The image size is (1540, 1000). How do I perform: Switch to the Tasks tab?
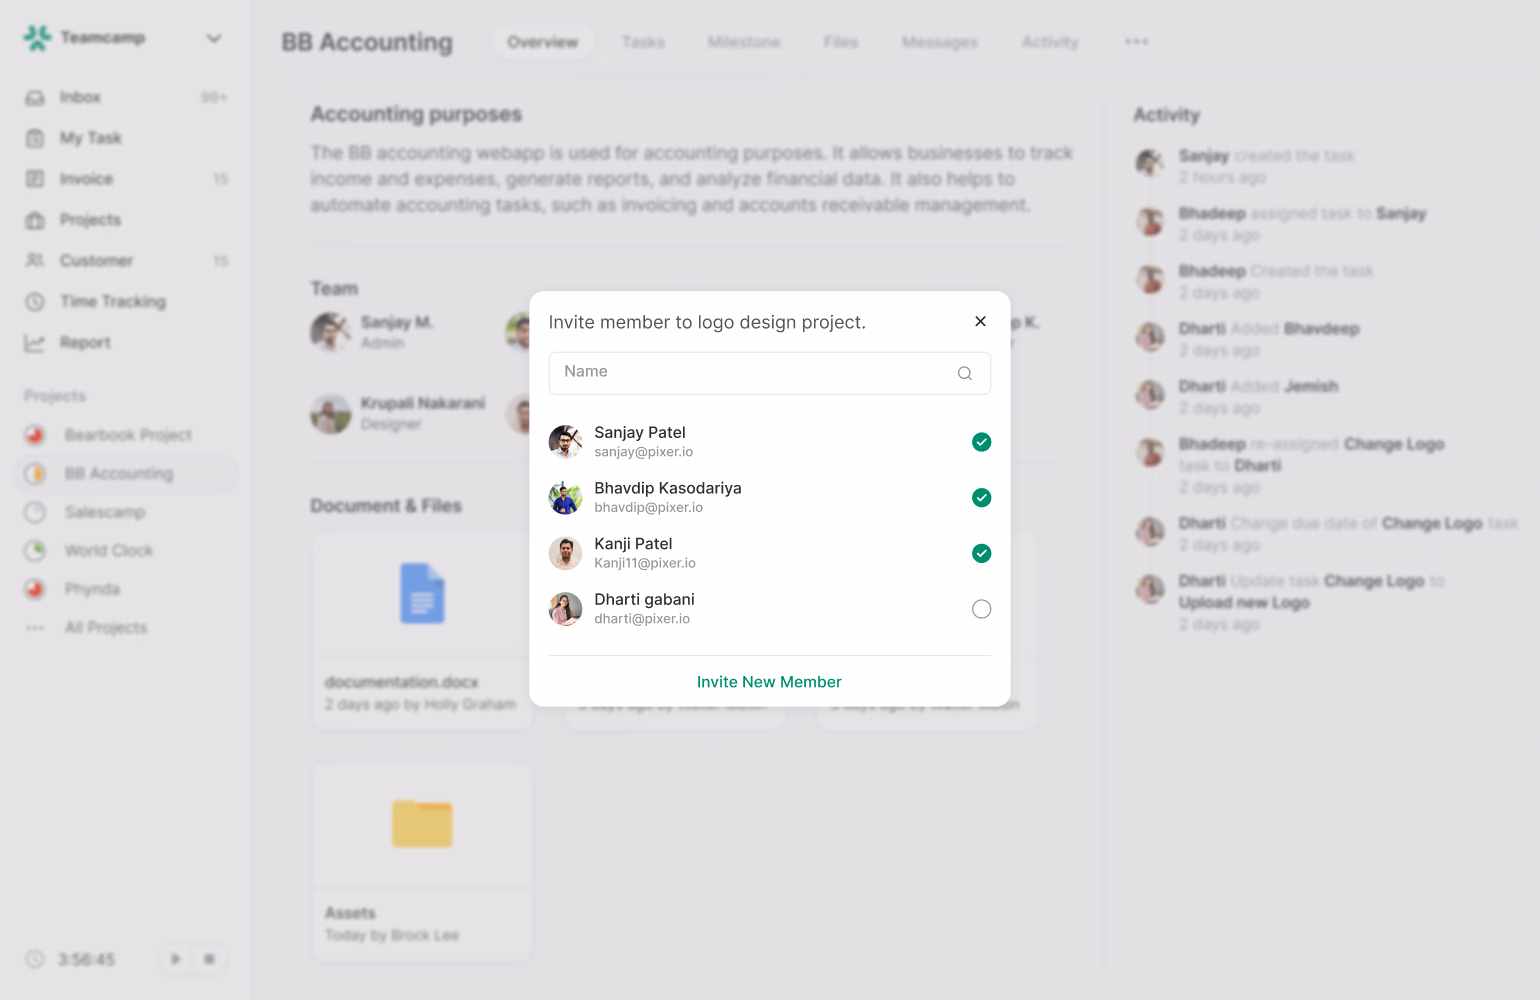(x=643, y=42)
